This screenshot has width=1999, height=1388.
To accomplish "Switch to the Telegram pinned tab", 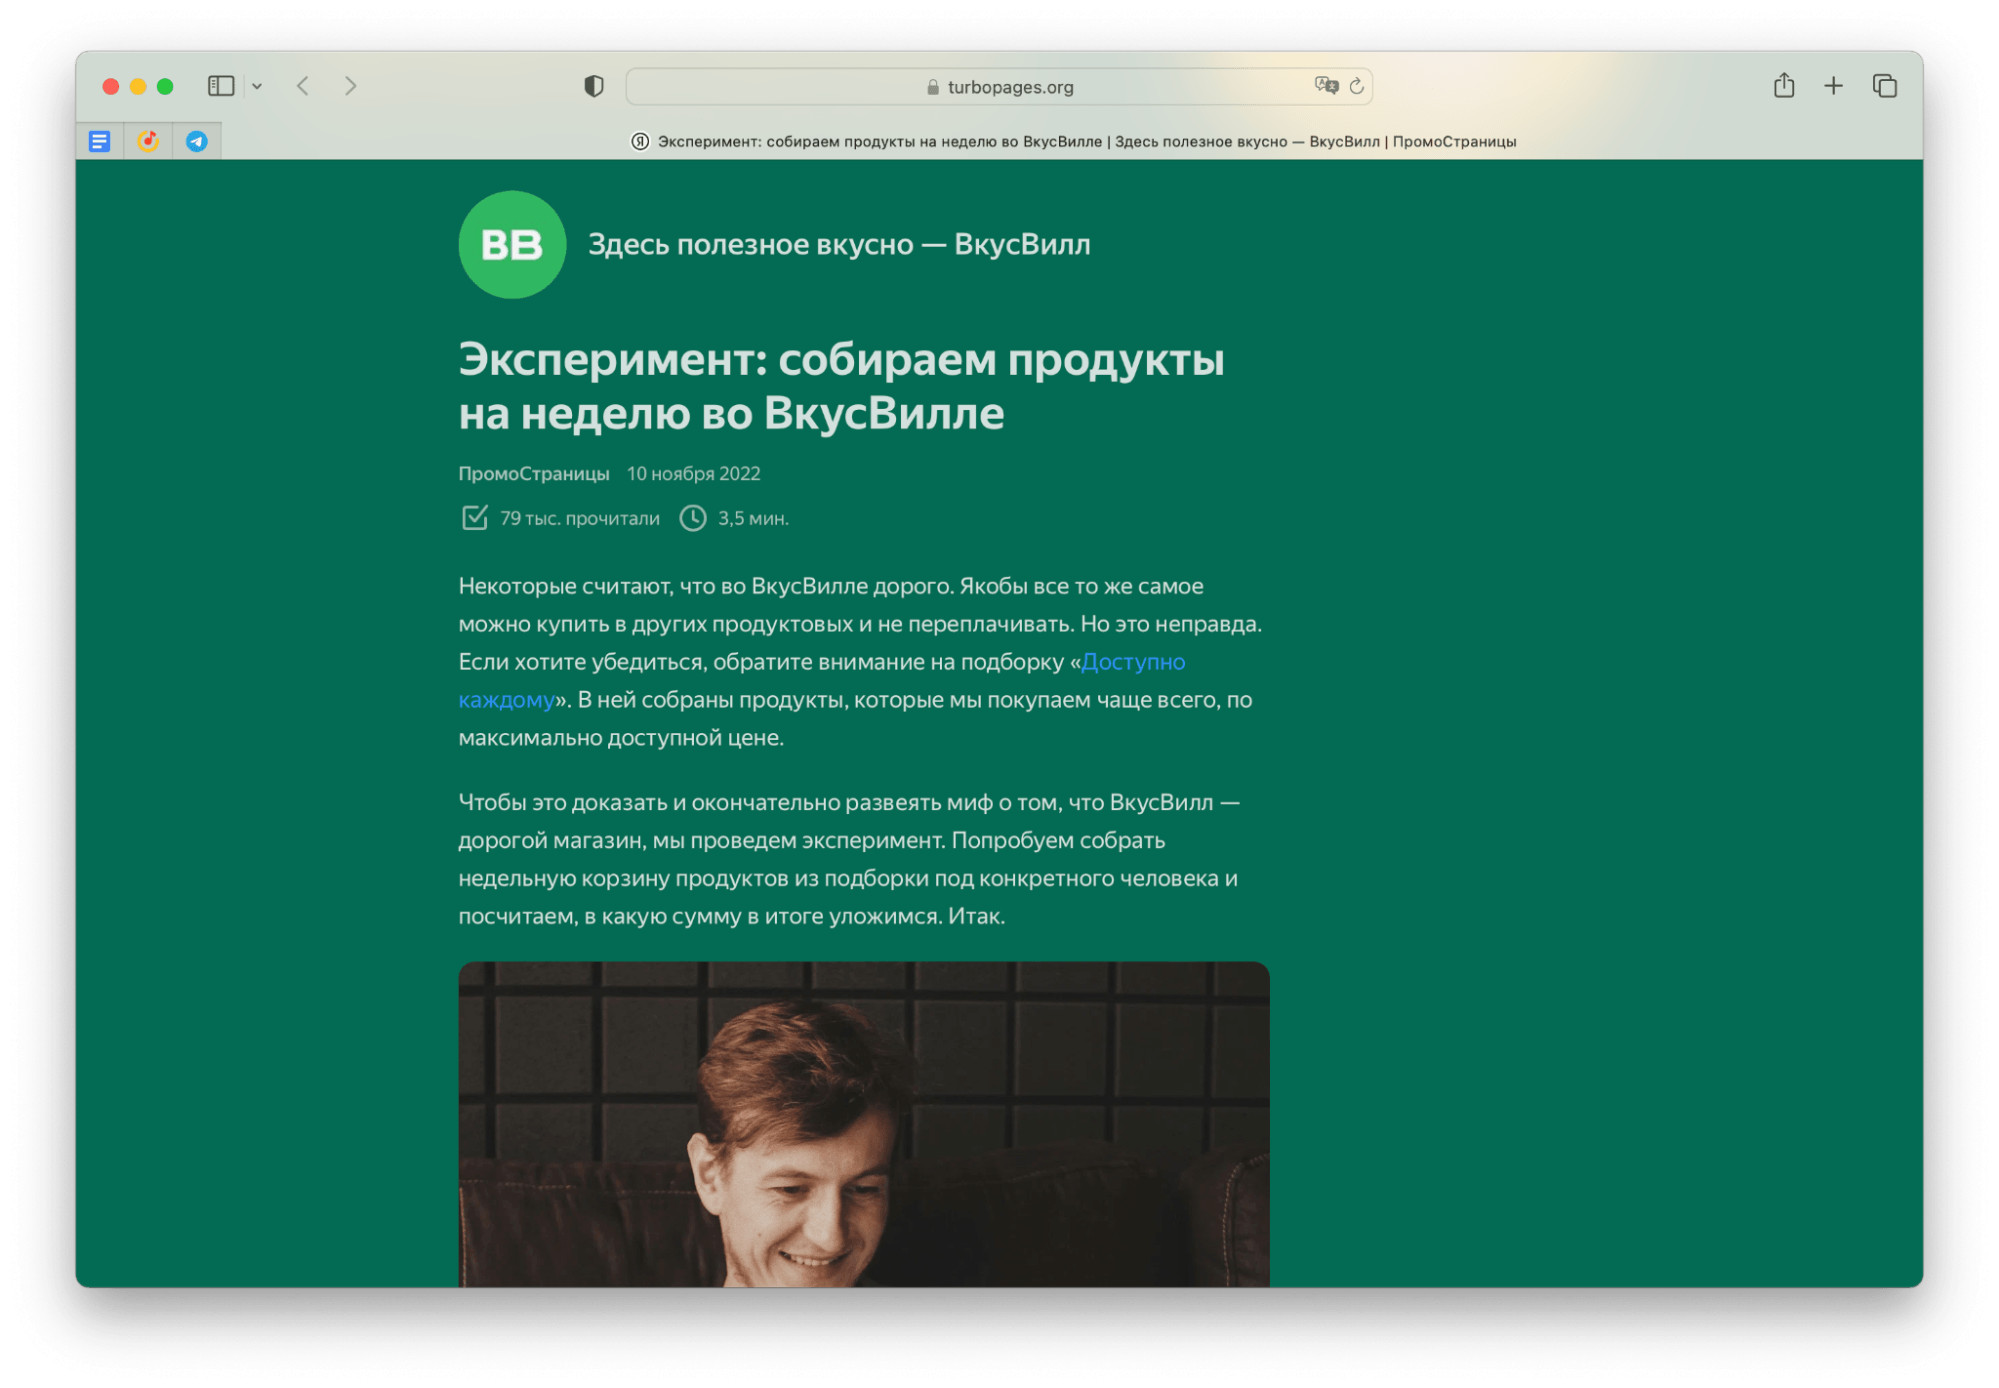I will point(197,141).
